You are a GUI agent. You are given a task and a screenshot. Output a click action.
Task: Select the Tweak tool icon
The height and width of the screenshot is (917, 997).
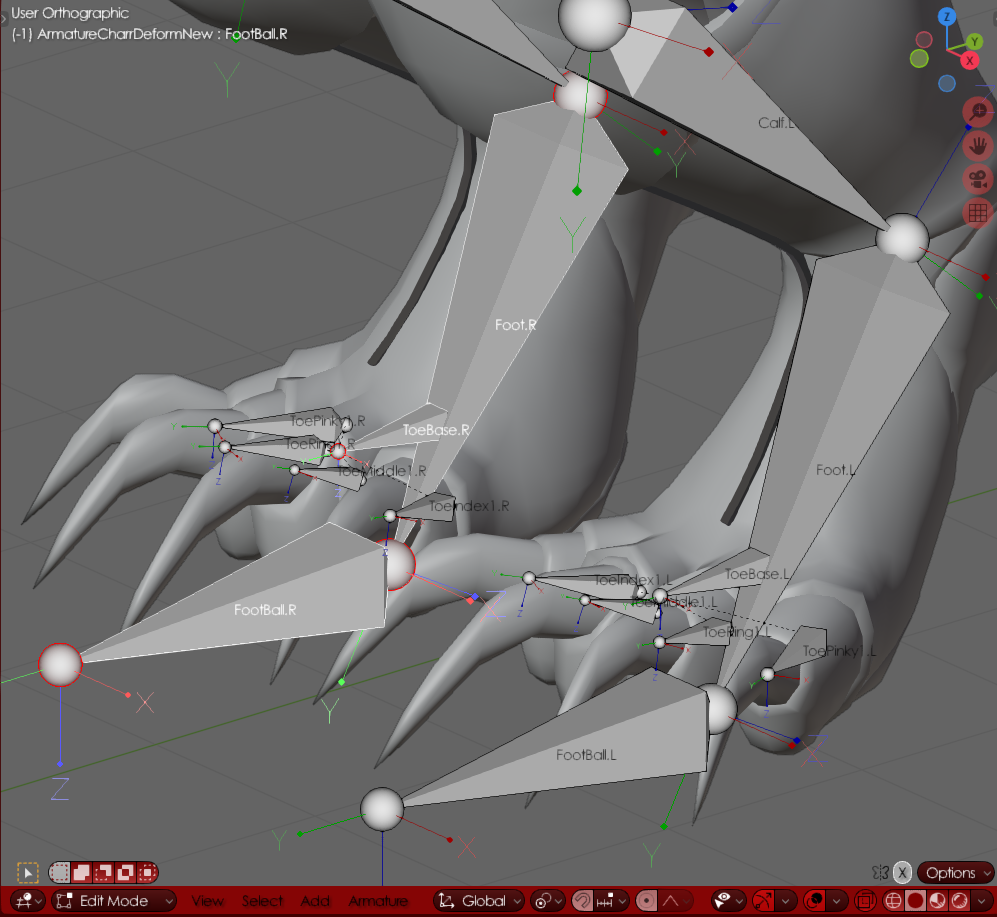[x=27, y=873]
